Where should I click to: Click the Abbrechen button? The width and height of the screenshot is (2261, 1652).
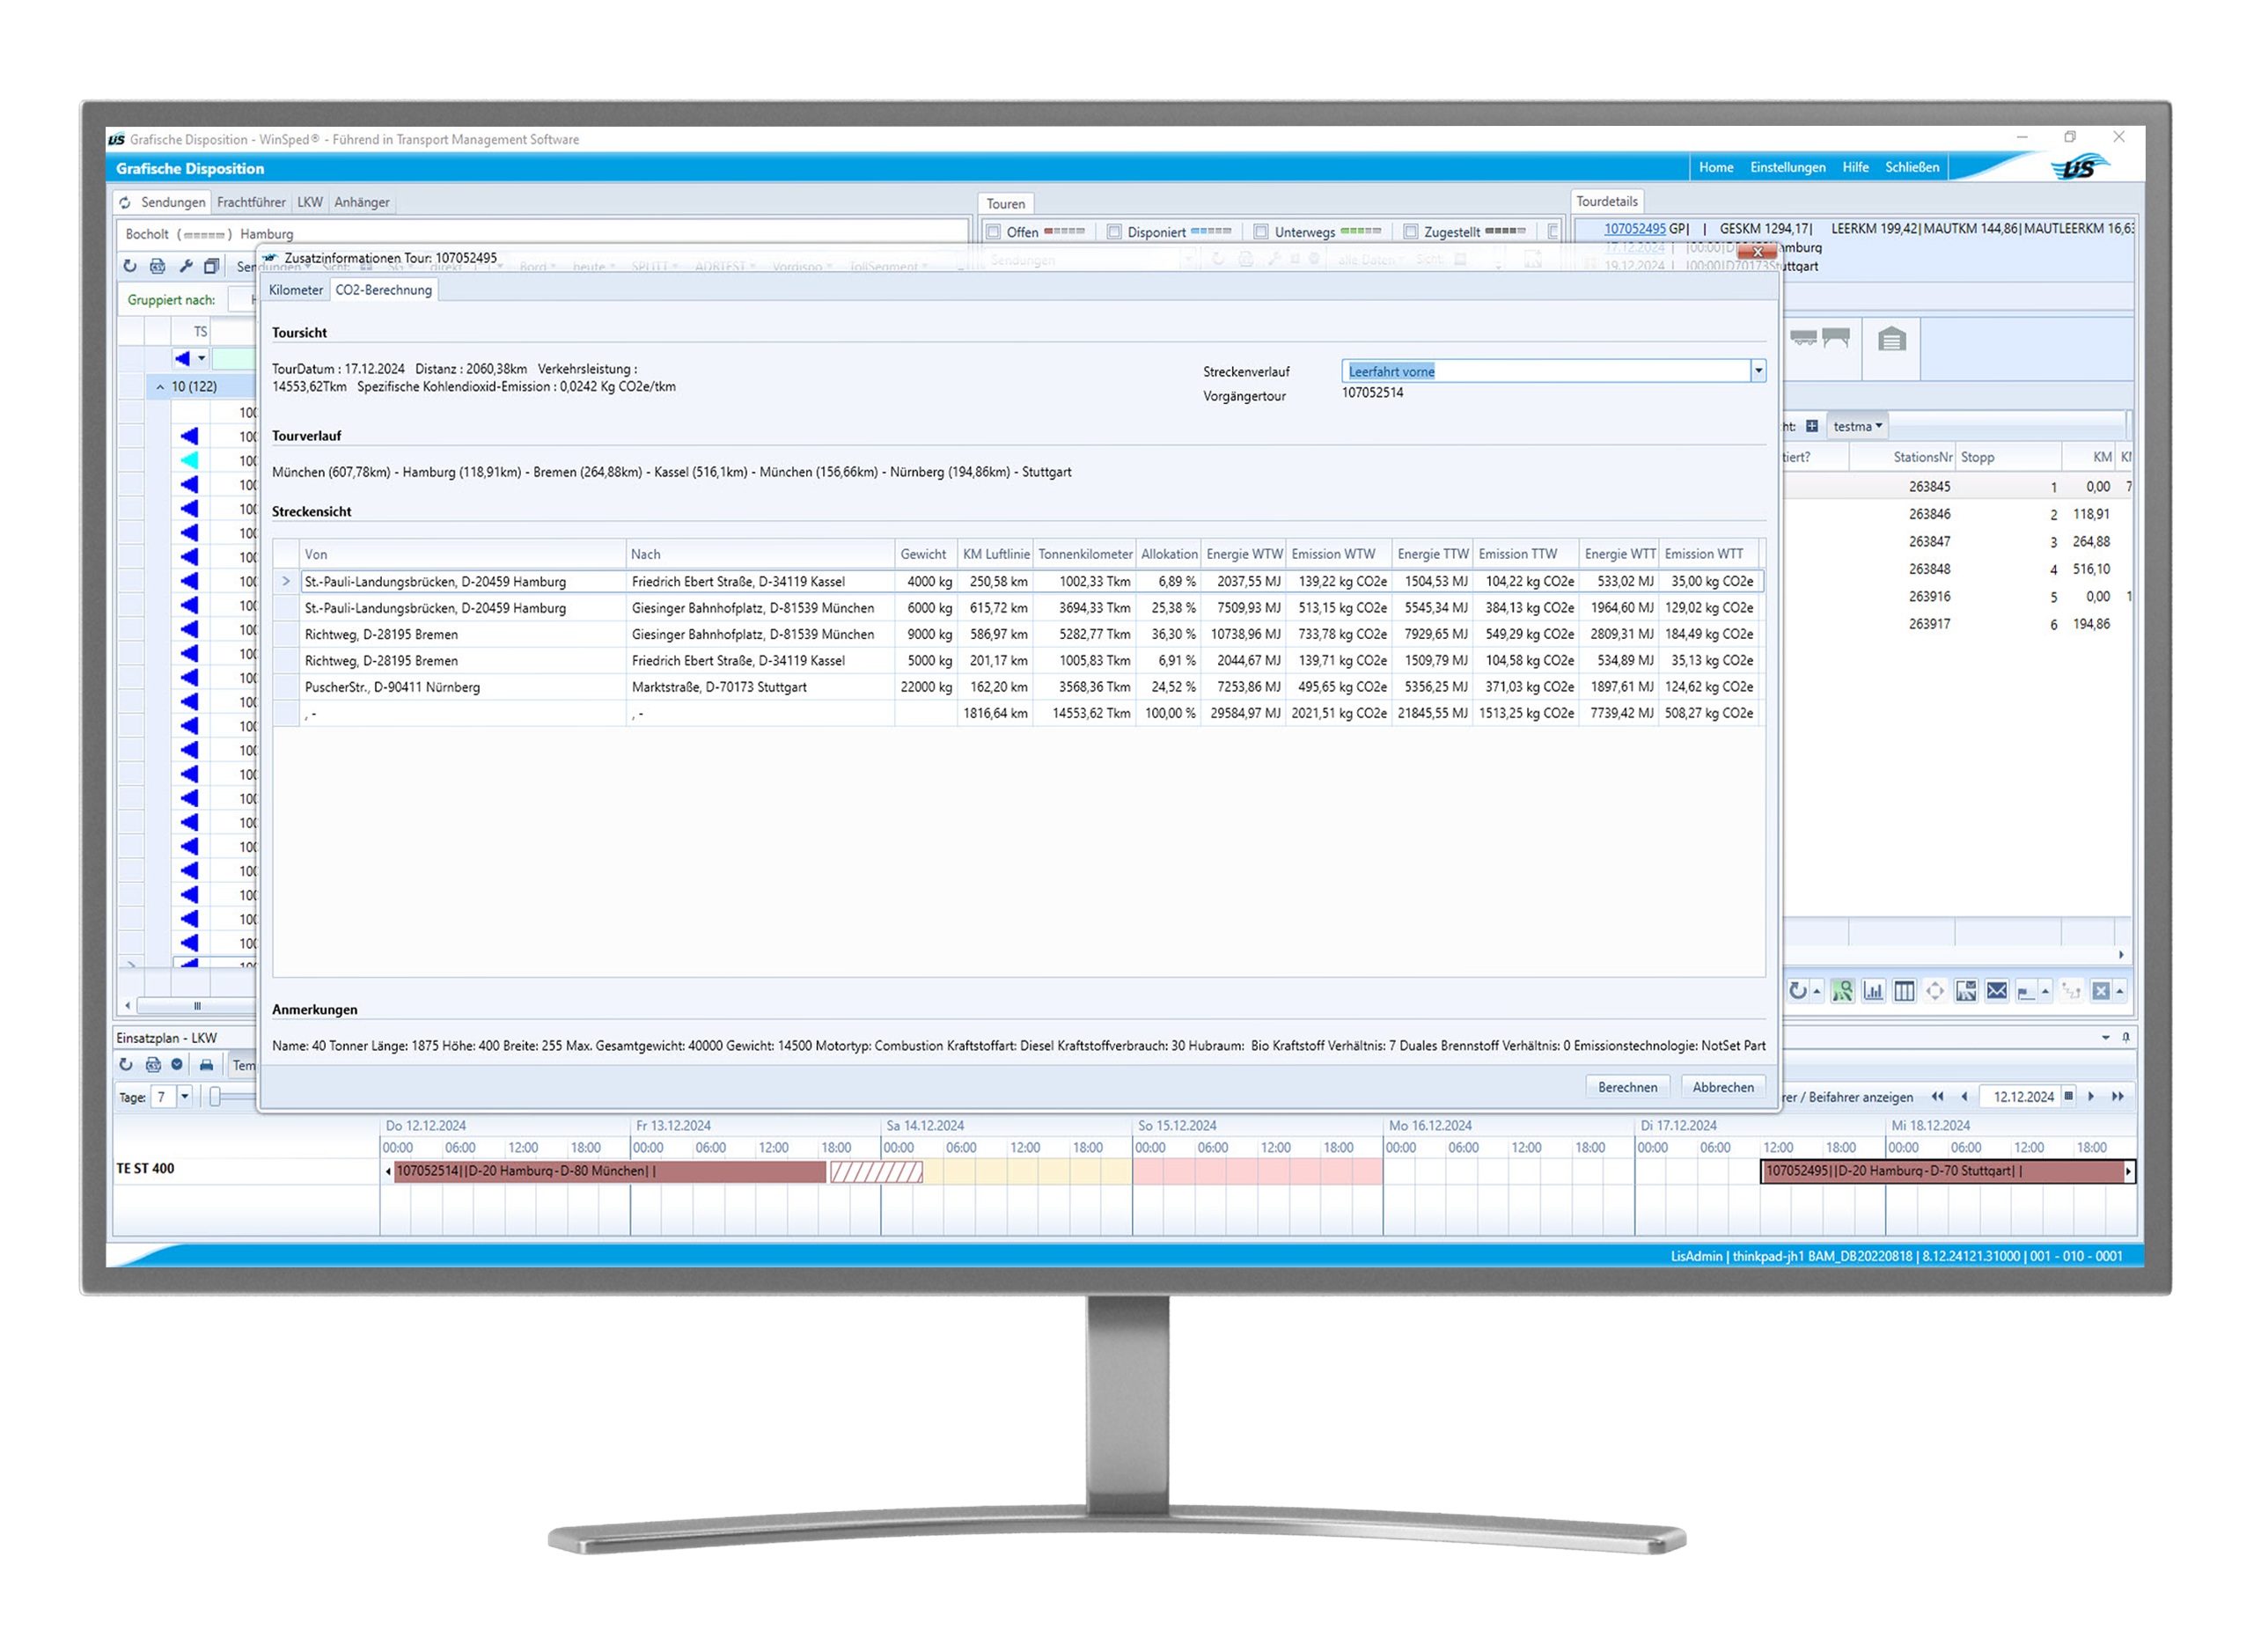(1724, 1088)
